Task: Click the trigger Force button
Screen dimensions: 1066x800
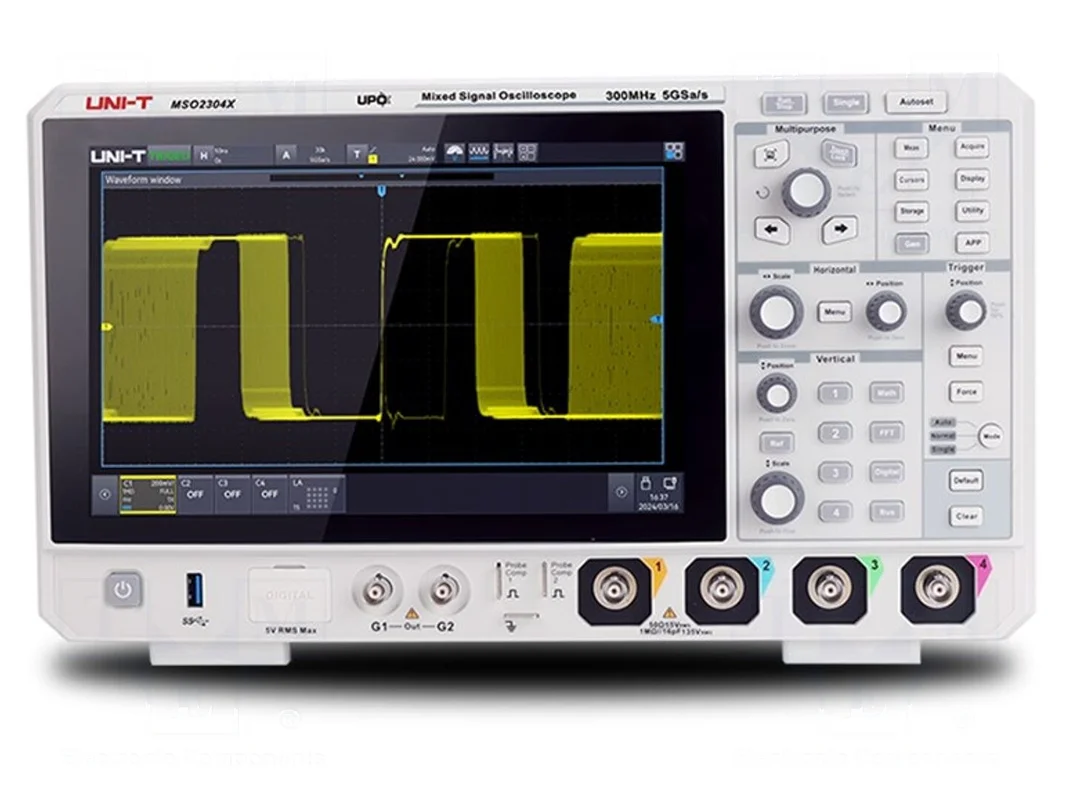Action: [966, 392]
